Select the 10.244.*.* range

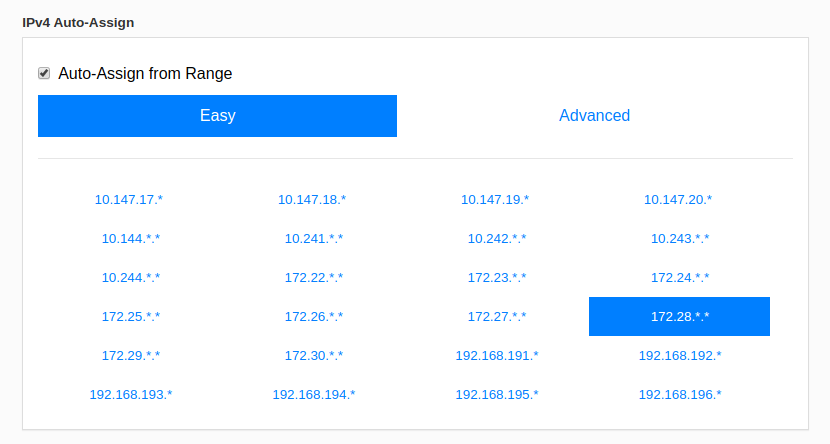coord(131,278)
